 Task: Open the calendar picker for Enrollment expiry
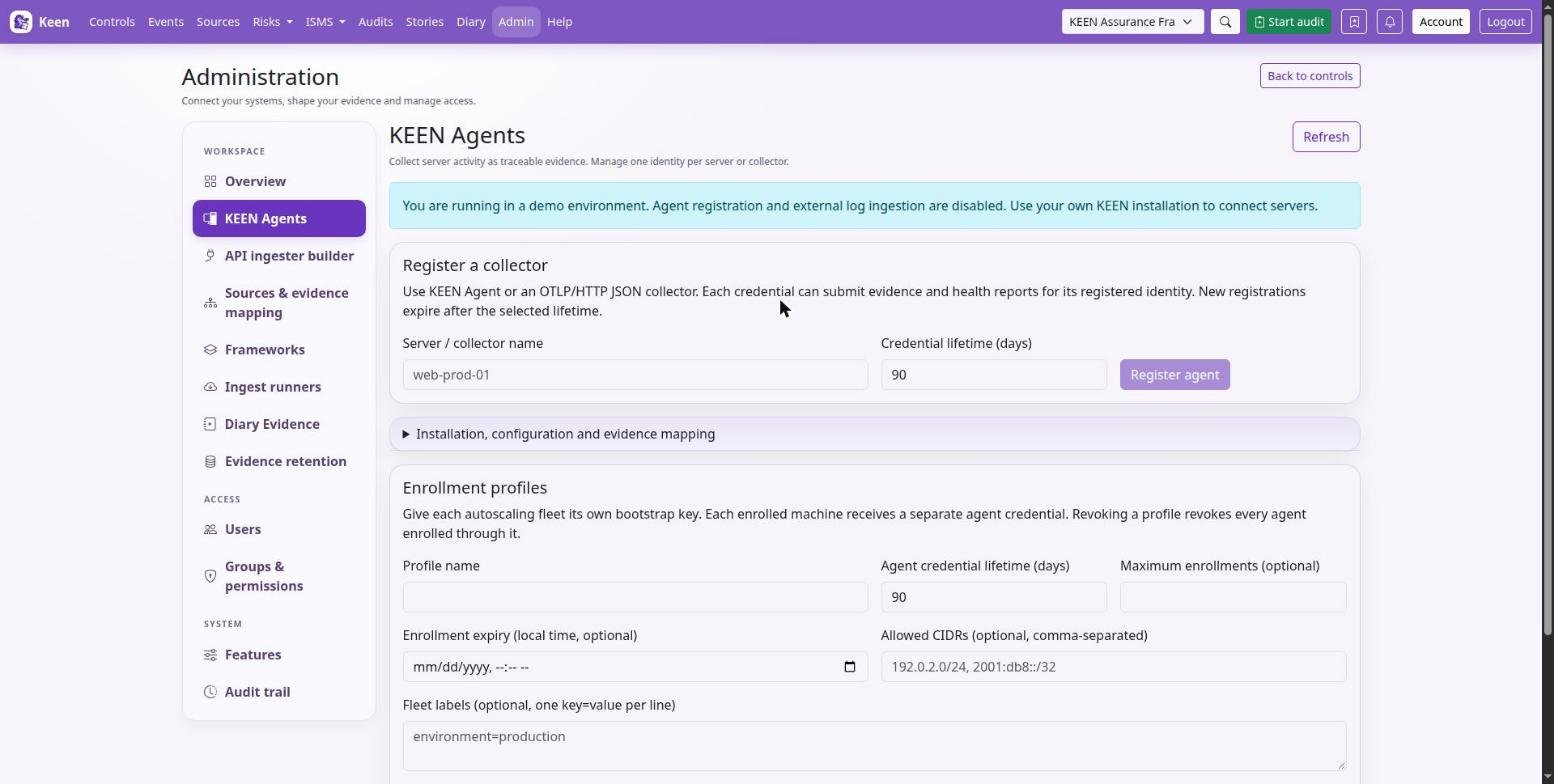pos(850,667)
